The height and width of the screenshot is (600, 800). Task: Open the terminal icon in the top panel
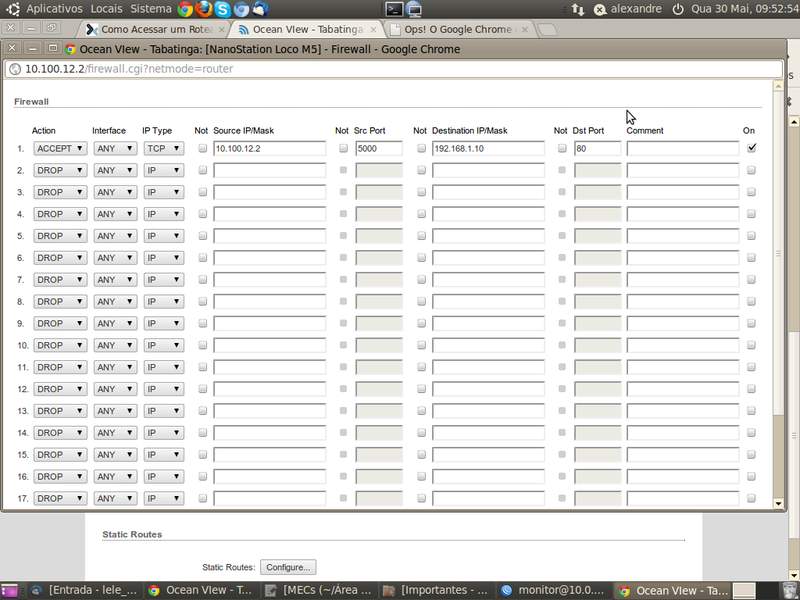394,9
